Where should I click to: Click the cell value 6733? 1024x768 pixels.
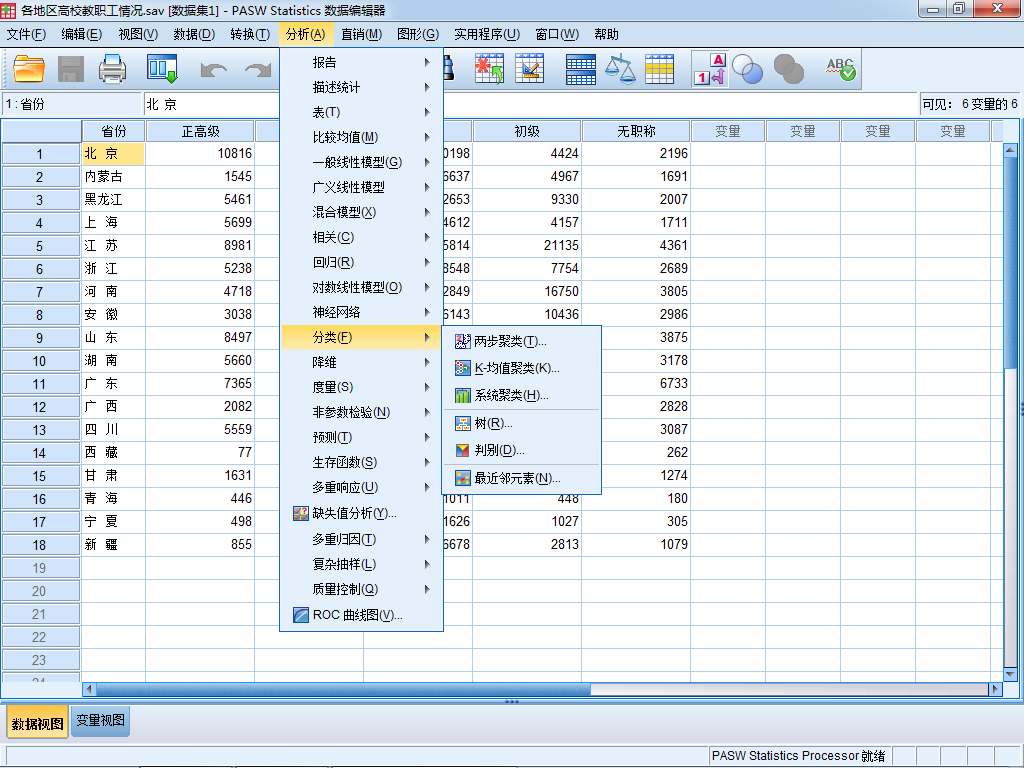[637, 383]
